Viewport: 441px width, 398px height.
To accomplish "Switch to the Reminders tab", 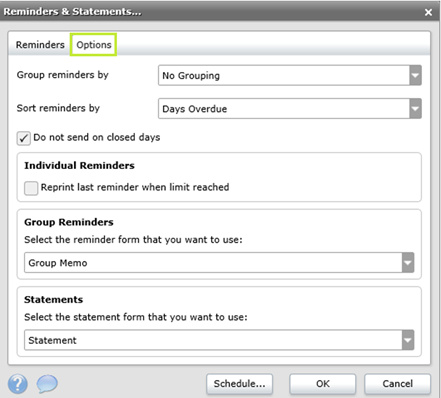I will tap(40, 45).
